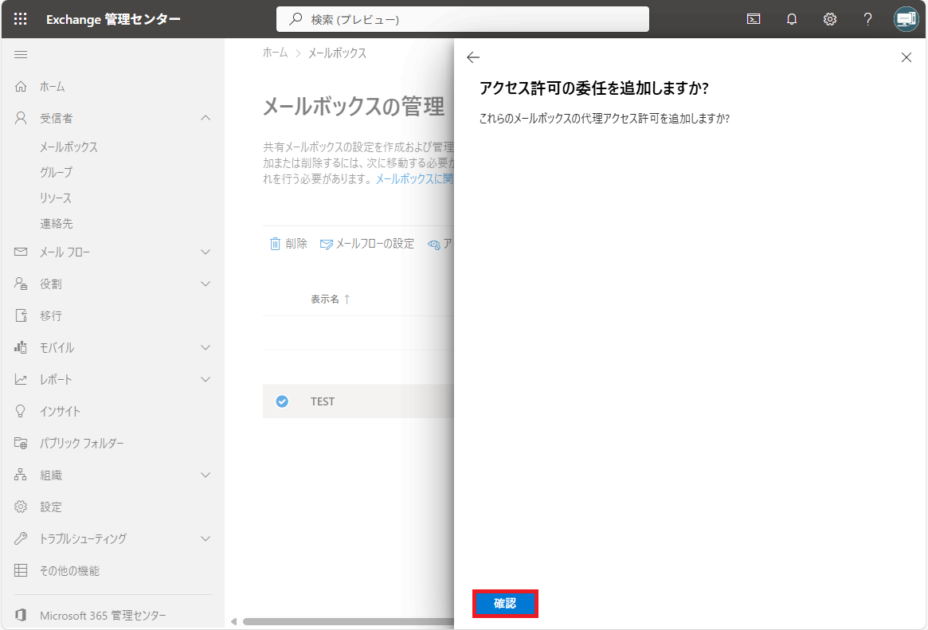Click the 移行 icon in the sidebar
The image size is (928, 630).
[x=21, y=316]
